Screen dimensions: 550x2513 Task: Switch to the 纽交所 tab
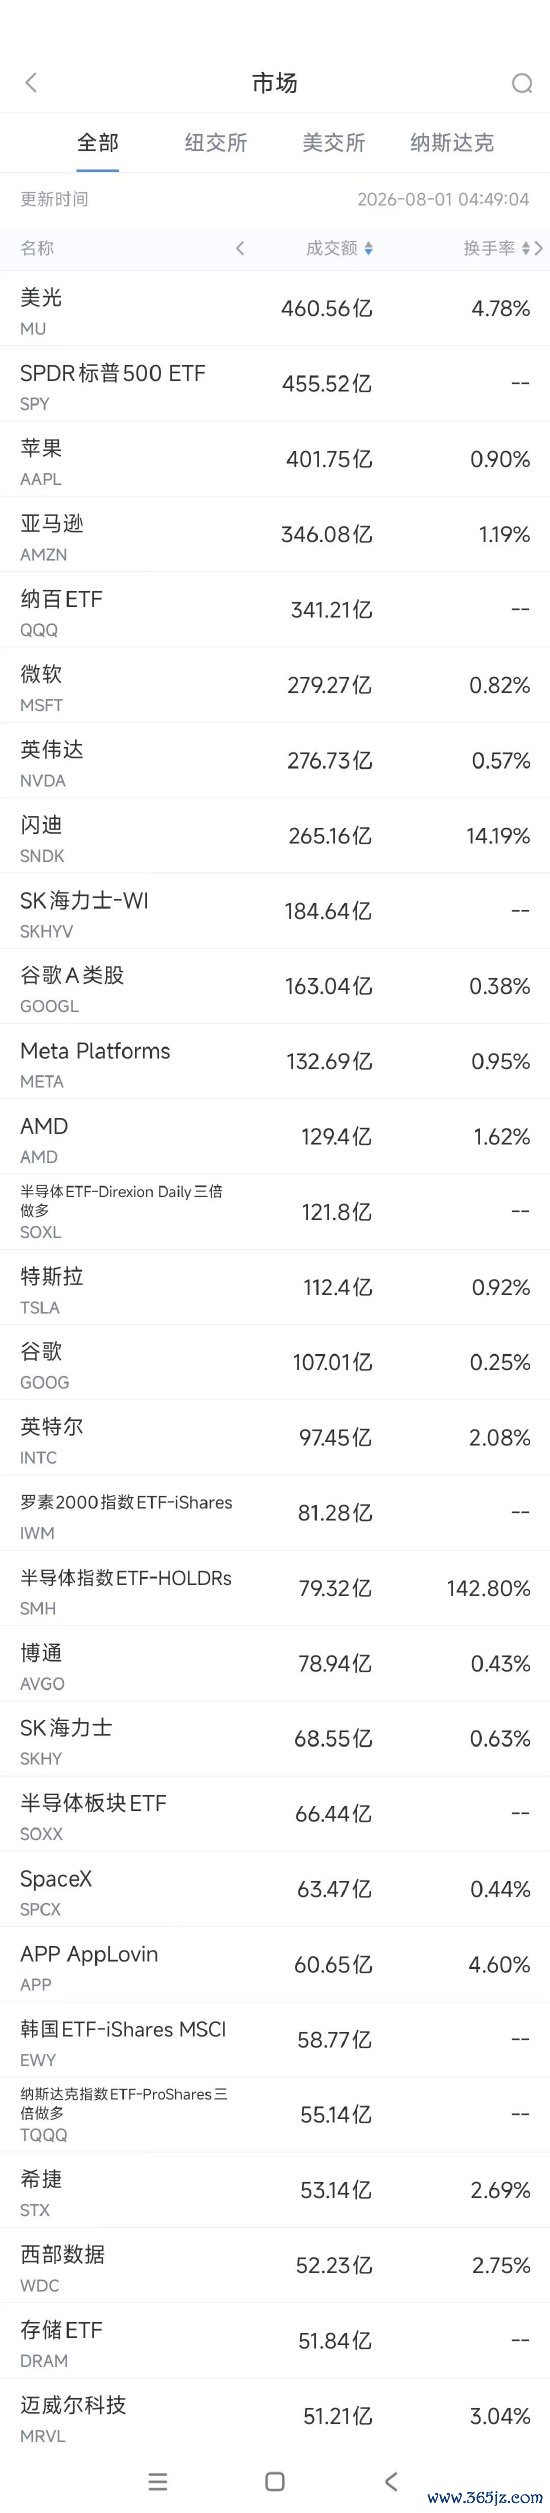216,143
